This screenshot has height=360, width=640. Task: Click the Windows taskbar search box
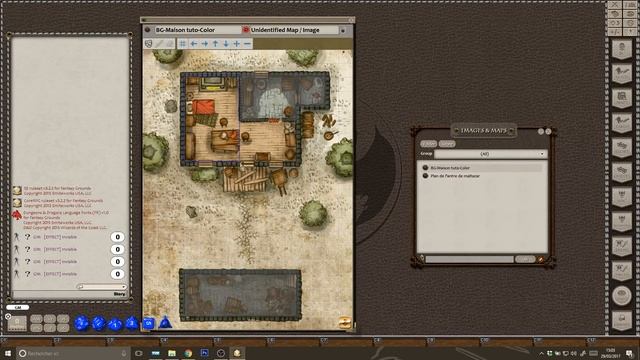73,353
